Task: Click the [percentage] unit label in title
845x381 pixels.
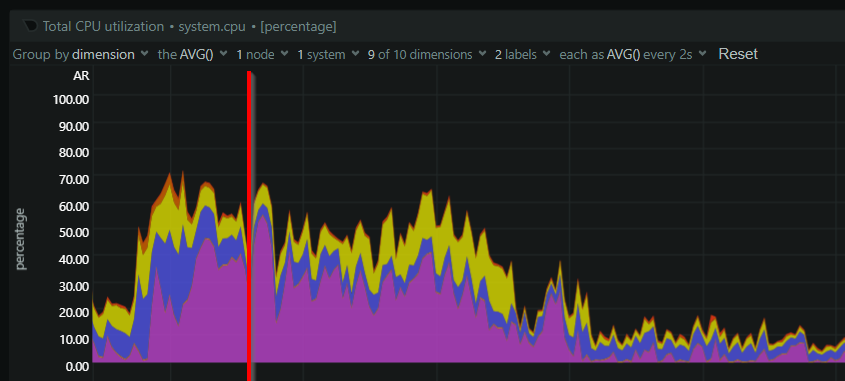Action: pyautogui.click(x=298, y=26)
